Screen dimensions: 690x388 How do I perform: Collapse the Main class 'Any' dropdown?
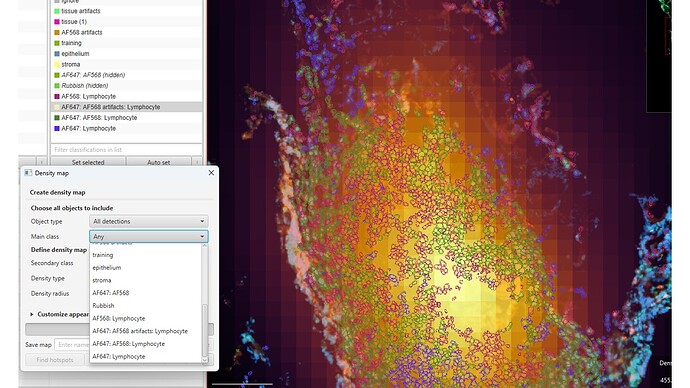pyautogui.click(x=149, y=236)
